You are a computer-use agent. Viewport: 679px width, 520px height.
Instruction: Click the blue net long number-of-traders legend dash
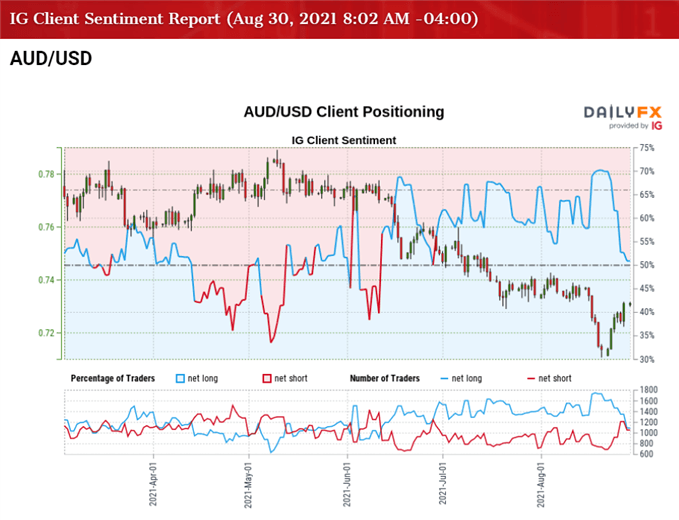pyautogui.click(x=444, y=378)
